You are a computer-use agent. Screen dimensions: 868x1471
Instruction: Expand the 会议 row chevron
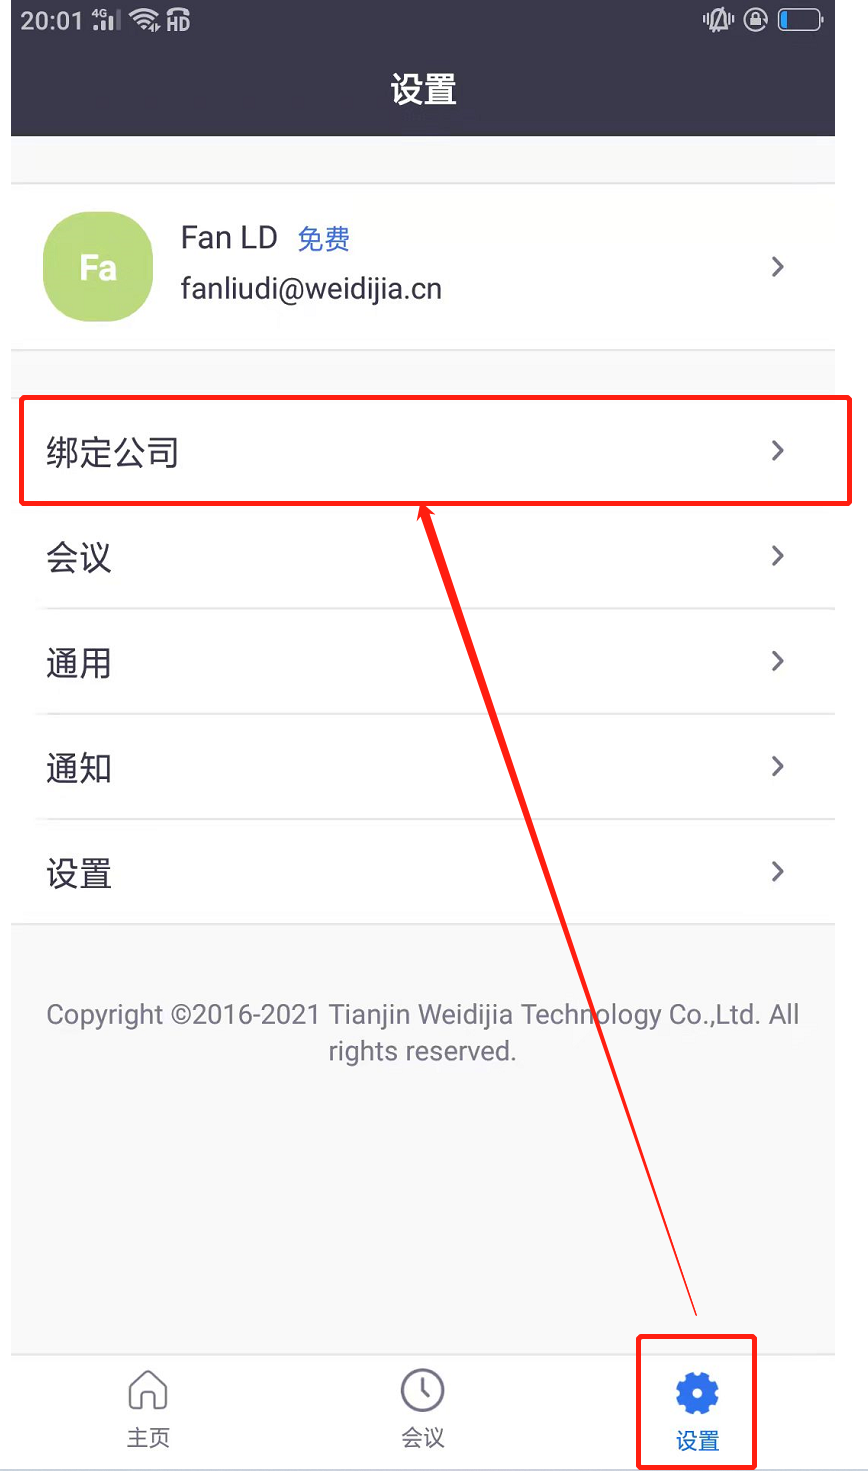pyautogui.click(x=778, y=556)
